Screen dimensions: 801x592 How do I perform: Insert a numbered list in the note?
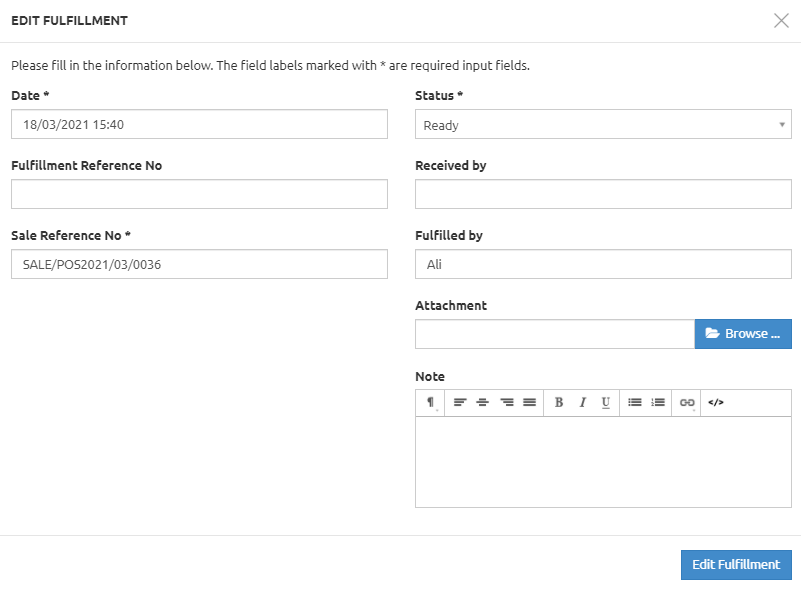(x=658, y=402)
